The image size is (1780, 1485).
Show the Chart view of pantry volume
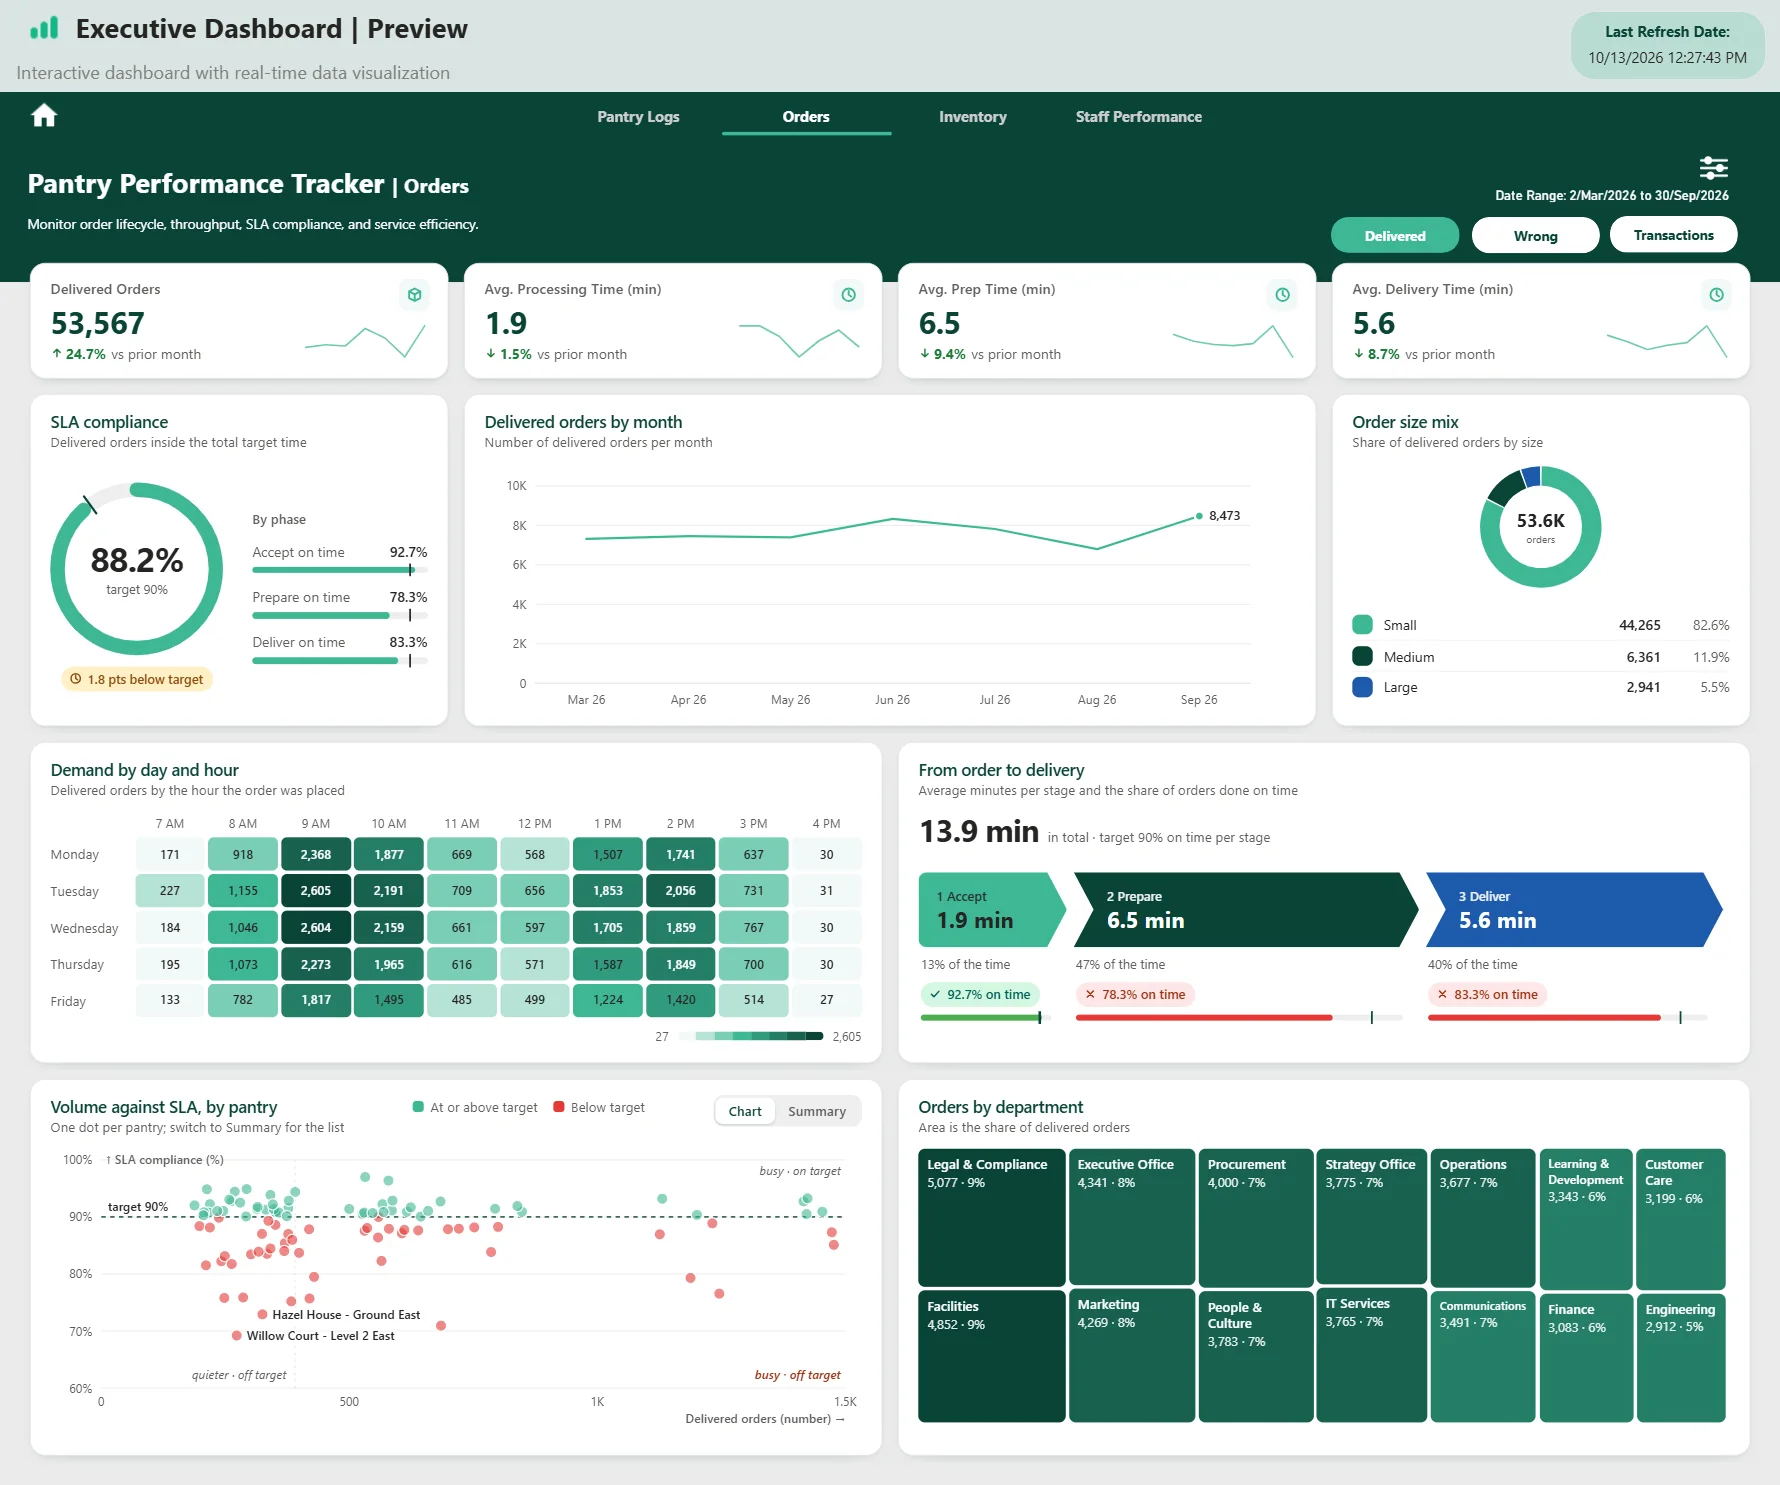coord(745,1111)
